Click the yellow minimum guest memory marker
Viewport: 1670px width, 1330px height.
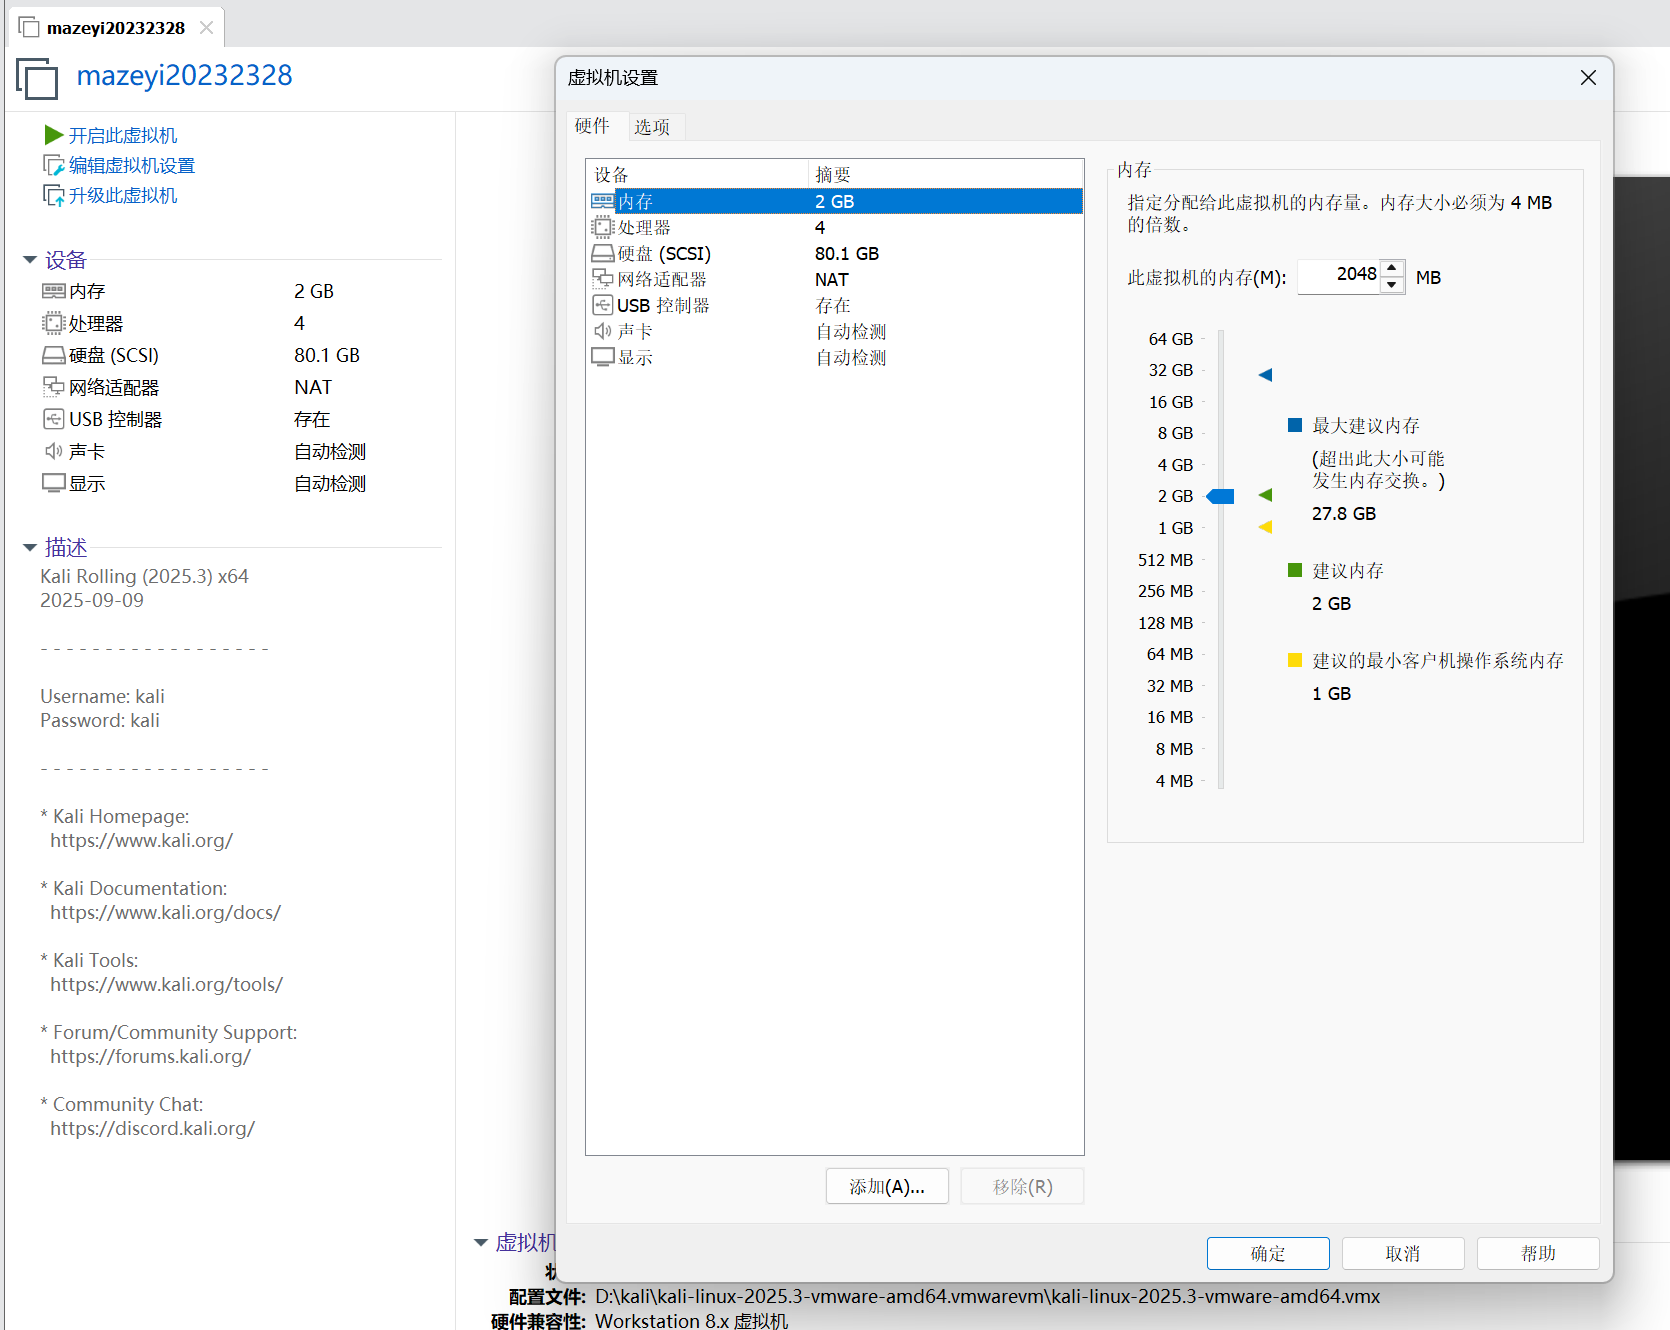tap(1265, 527)
